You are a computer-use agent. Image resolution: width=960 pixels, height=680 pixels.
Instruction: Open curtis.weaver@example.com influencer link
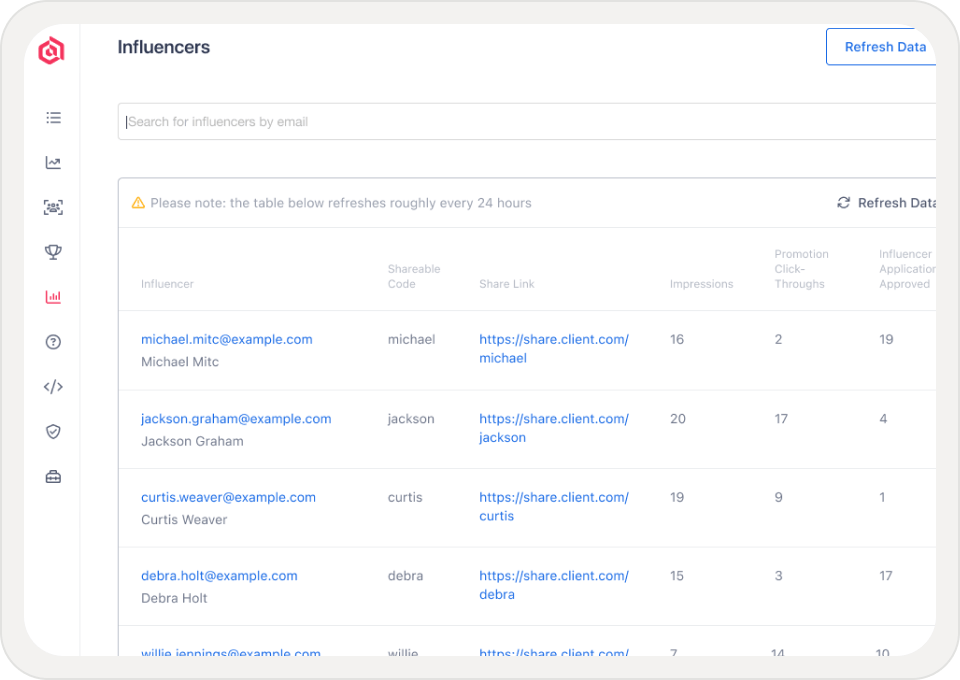pyautogui.click(x=228, y=497)
